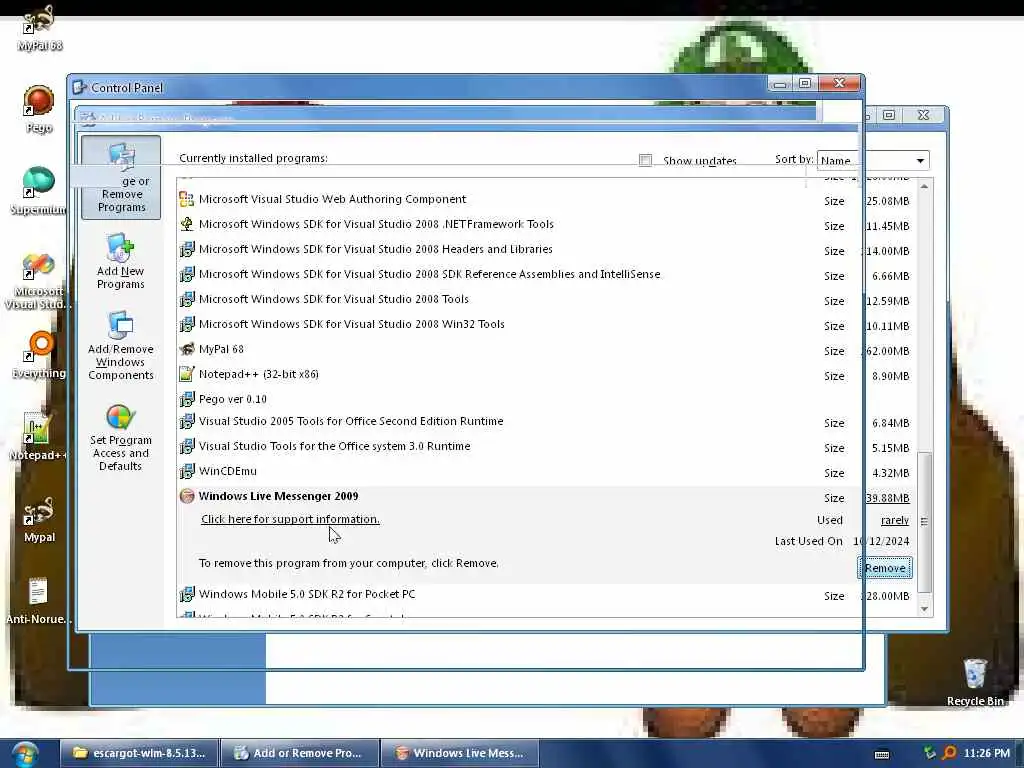Select Microsoft Windows SDK for Visual Studio 2008 Tools
Image resolution: width=1024 pixels, height=768 pixels.
click(x=545, y=299)
